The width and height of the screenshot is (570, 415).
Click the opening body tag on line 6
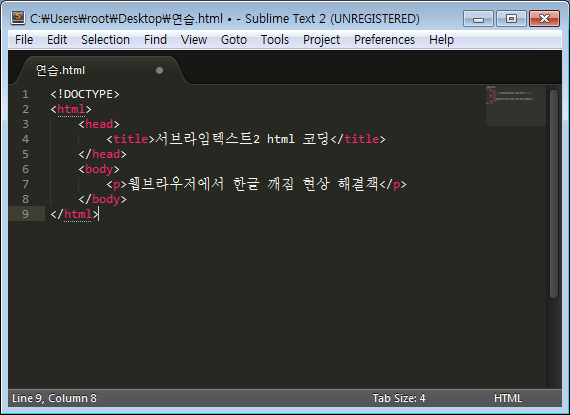coord(99,169)
